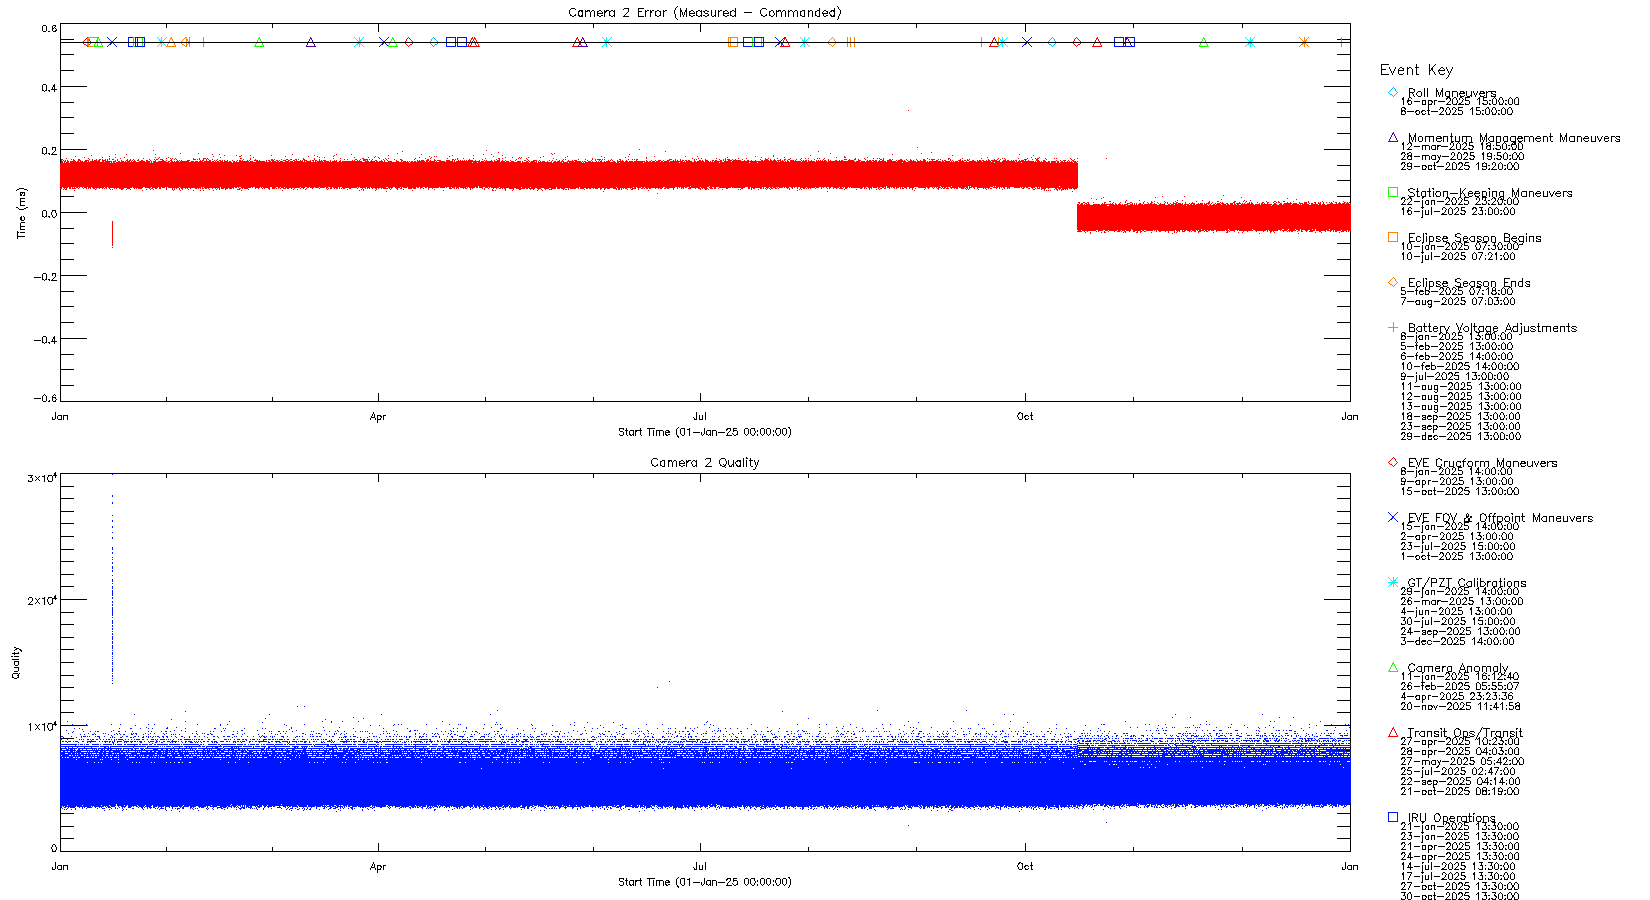
Task: Click the Camera 2 Error plot title
Action: tap(704, 13)
